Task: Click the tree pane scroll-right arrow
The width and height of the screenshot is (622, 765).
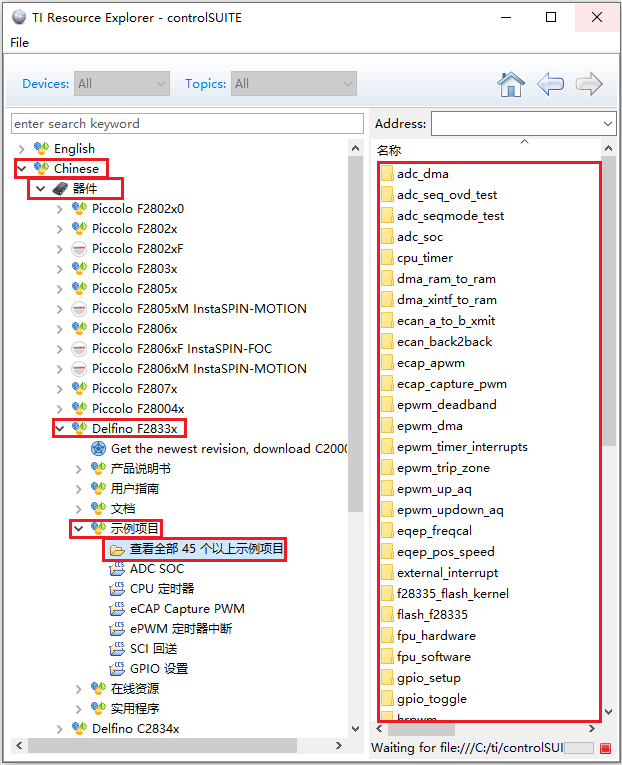Action: pyautogui.click(x=339, y=745)
